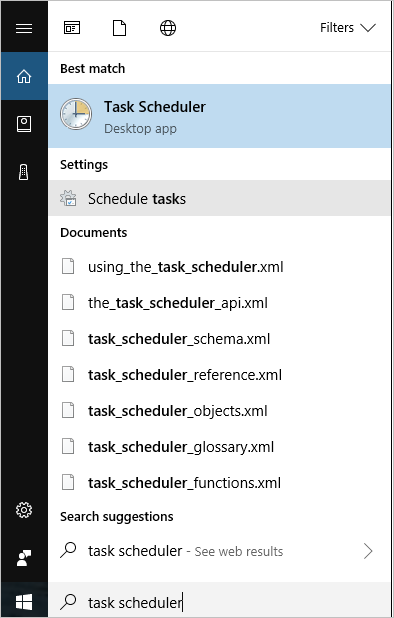Click file icon beside task_scheduler_functions.xml
Screen dimensions: 394x618
[68, 482]
